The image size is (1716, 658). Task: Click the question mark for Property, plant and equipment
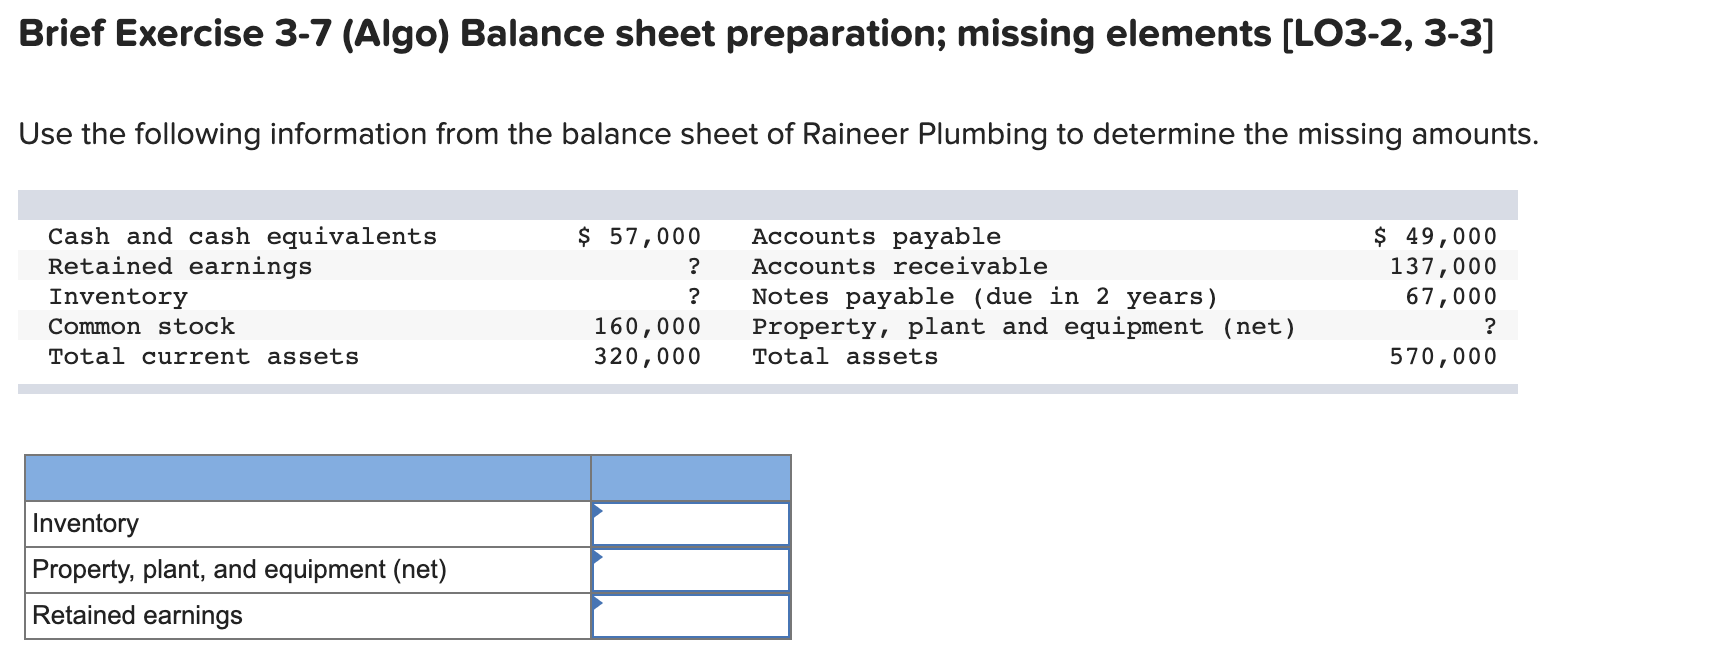[x=1491, y=326]
